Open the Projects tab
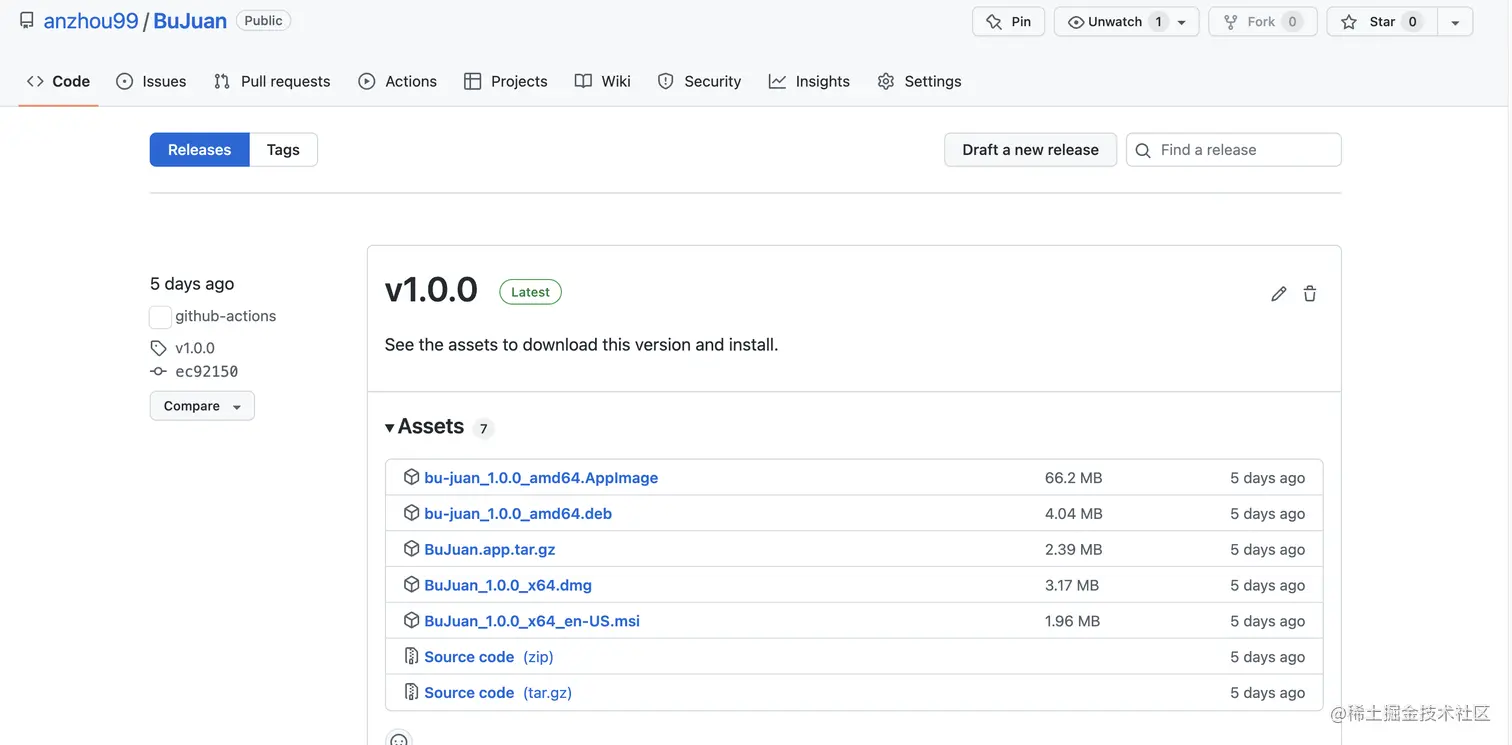 click(x=506, y=81)
